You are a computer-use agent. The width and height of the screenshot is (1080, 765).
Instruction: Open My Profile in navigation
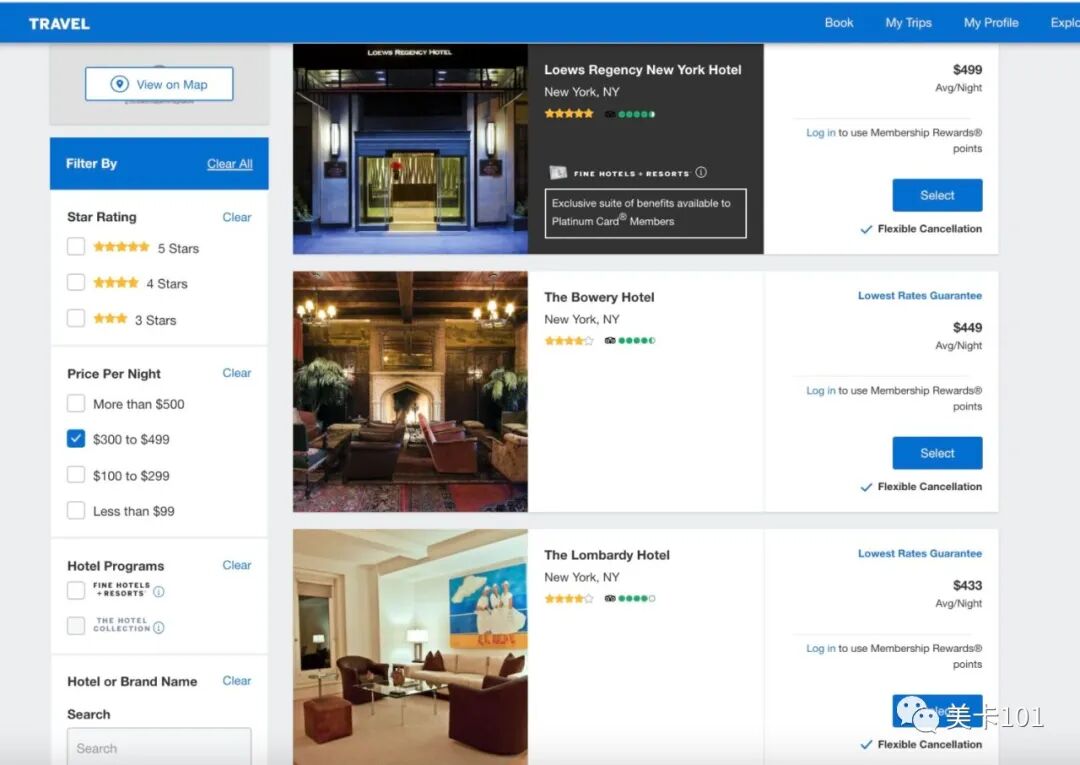991,23
